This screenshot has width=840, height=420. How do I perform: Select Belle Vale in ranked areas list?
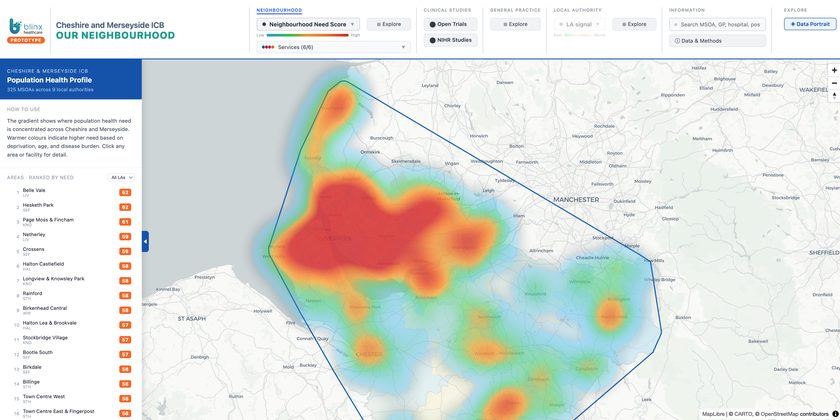[x=71, y=192]
